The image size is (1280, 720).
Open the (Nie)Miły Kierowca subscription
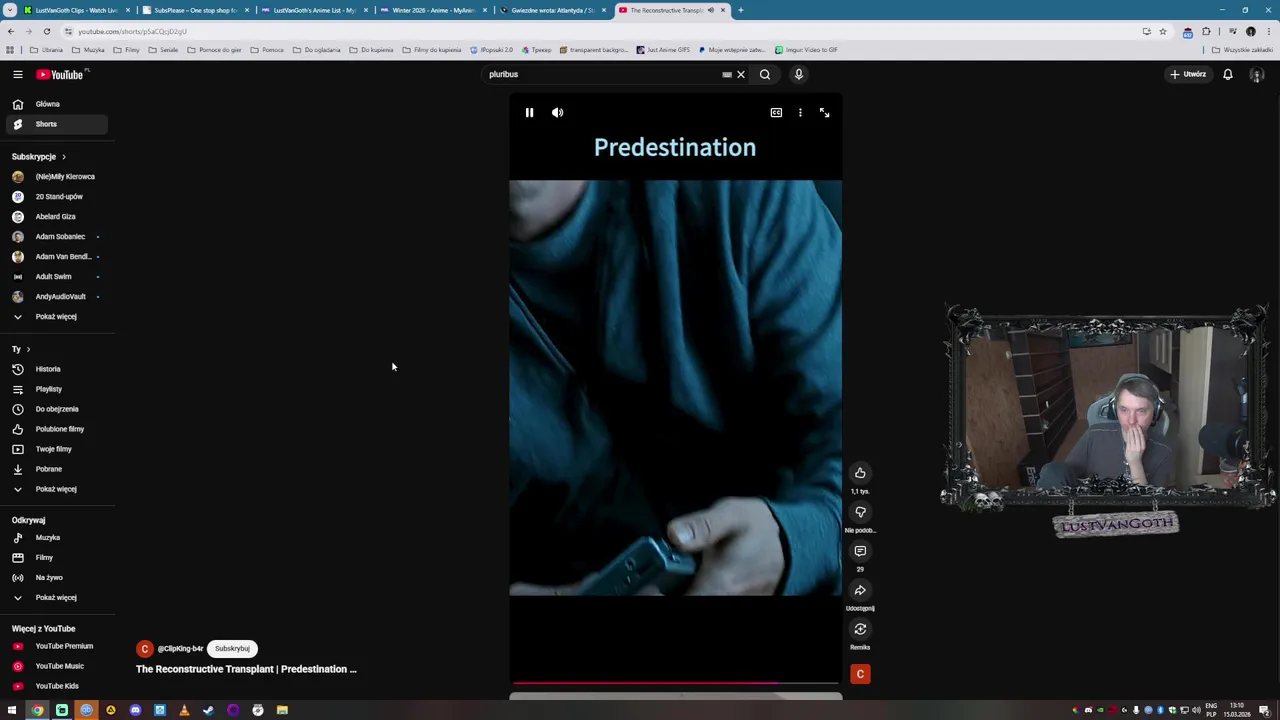pos(56,177)
